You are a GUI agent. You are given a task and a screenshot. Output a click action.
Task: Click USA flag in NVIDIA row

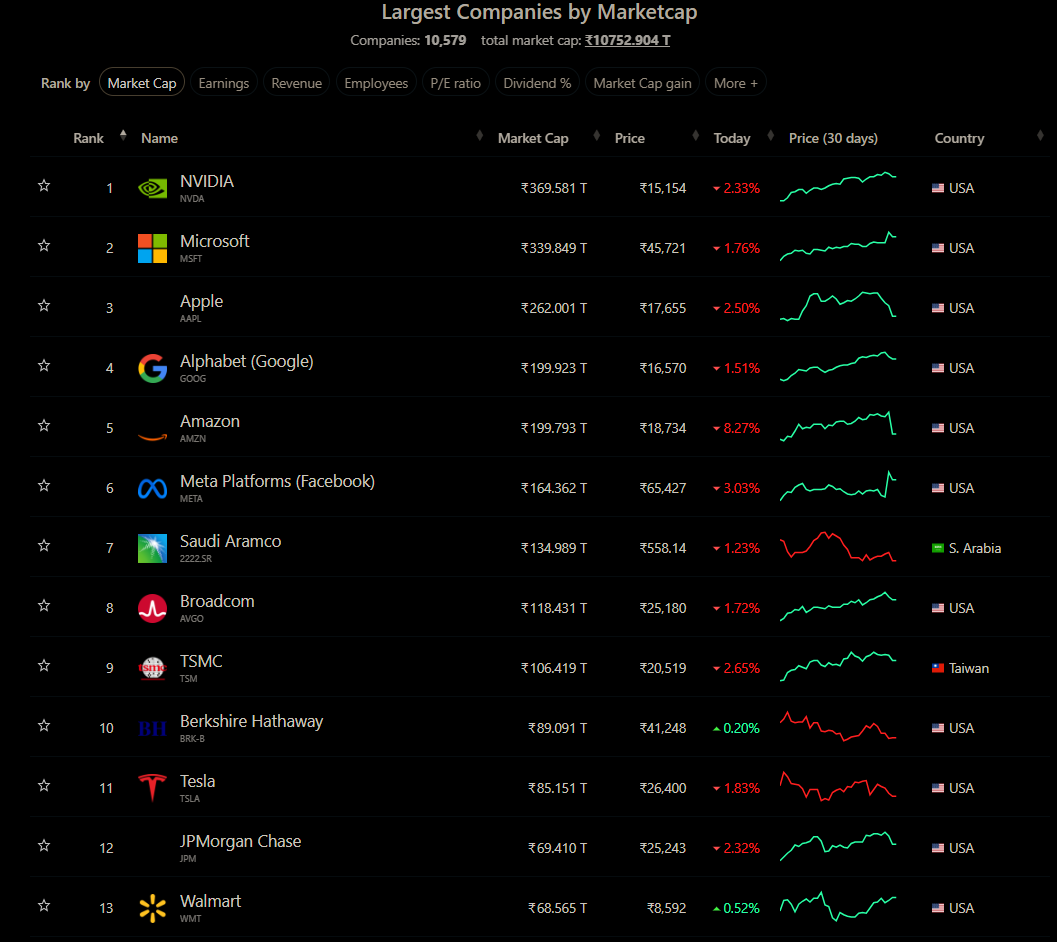click(938, 188)
